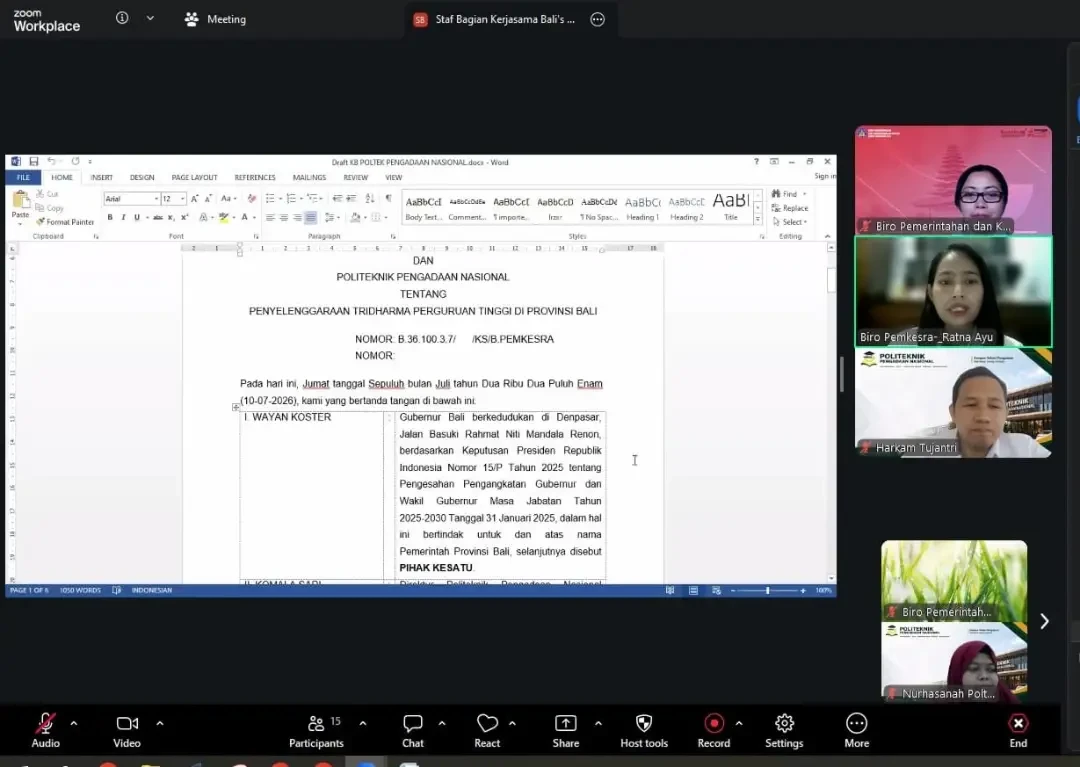
Task: Toggle bold formatting in Word ribbon
Action: click(110, 218)
